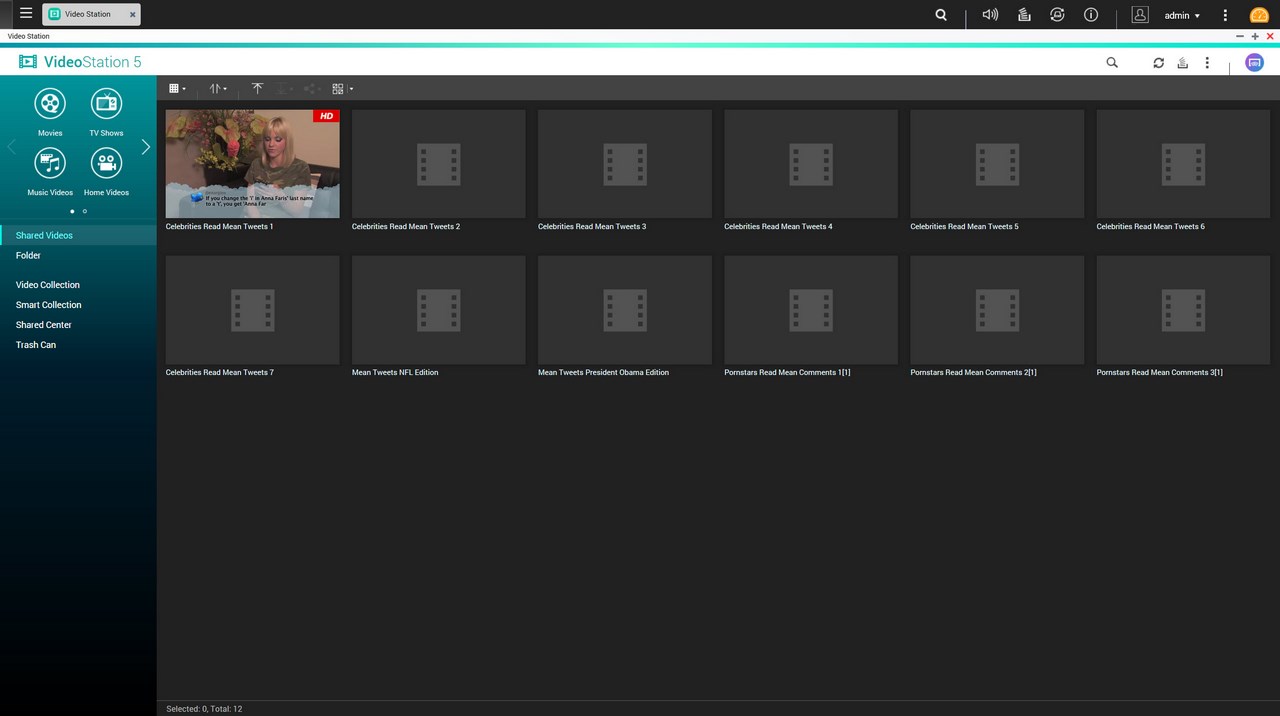Click the 'Selected: 0, Total: 12' status text
The height and width of the screenshot is (716, 1280).
(204, 709)
